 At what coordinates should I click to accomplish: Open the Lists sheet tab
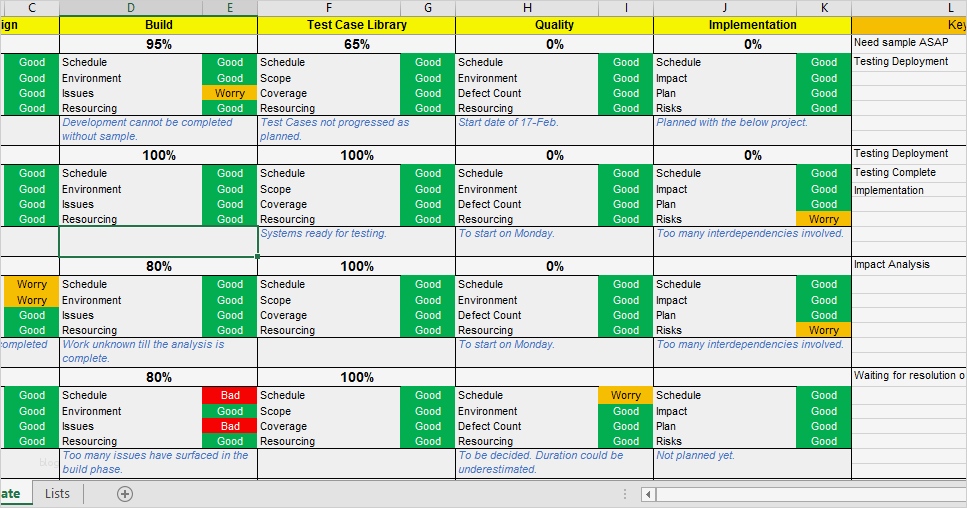coord(57,494)
